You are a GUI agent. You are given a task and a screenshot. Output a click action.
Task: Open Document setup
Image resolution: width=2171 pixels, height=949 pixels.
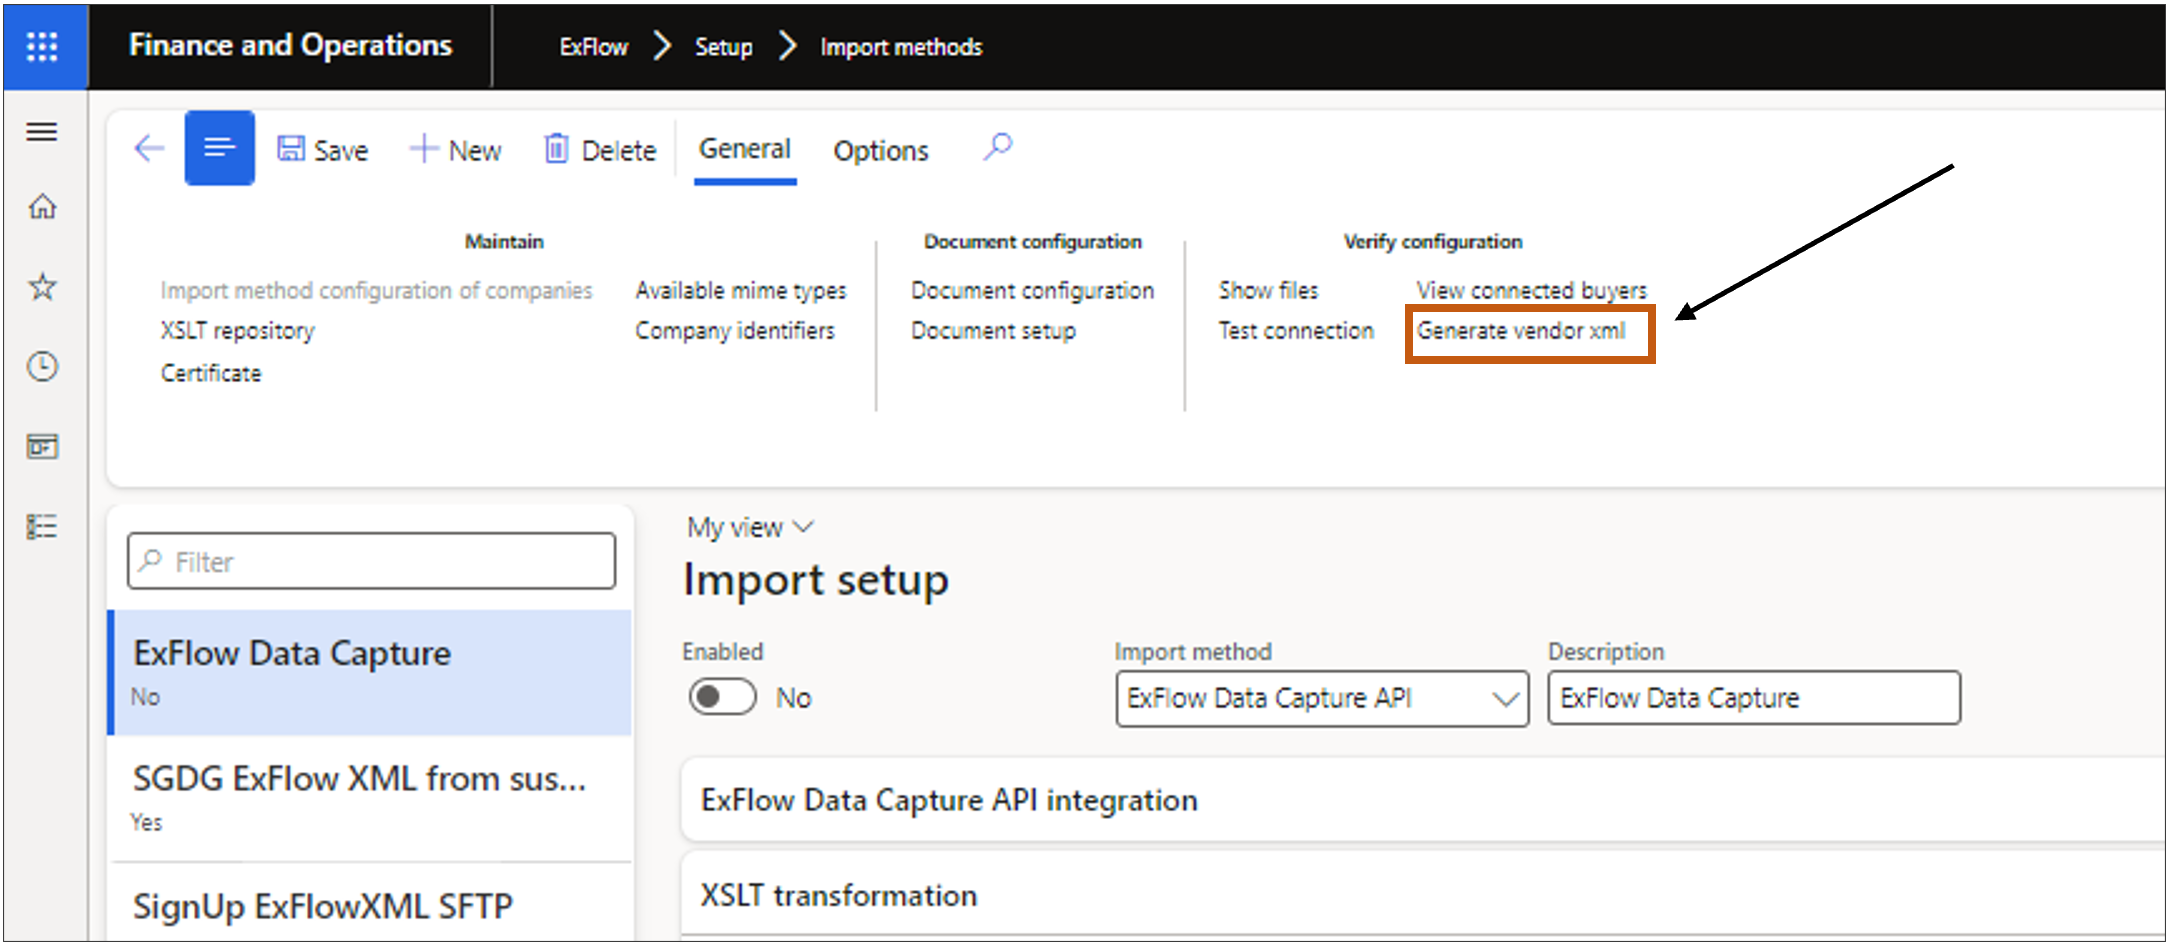click(993, 331)
